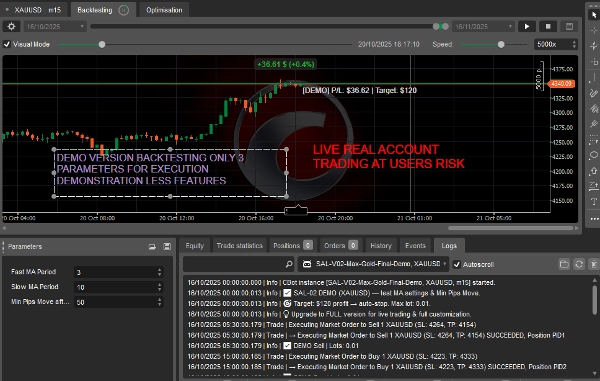Image resolution: width=600 pixels, height=381 pixels.
Task: Click the Speed slider handle
Action: [x=501, y=44]
